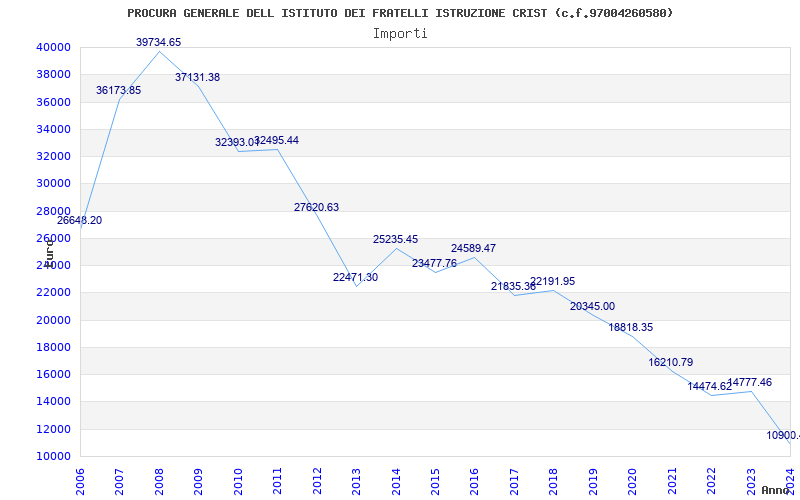Click the PROCURA GENERALE chart title
This screenshot has width=800, height=500.
[x=400, y=13]
